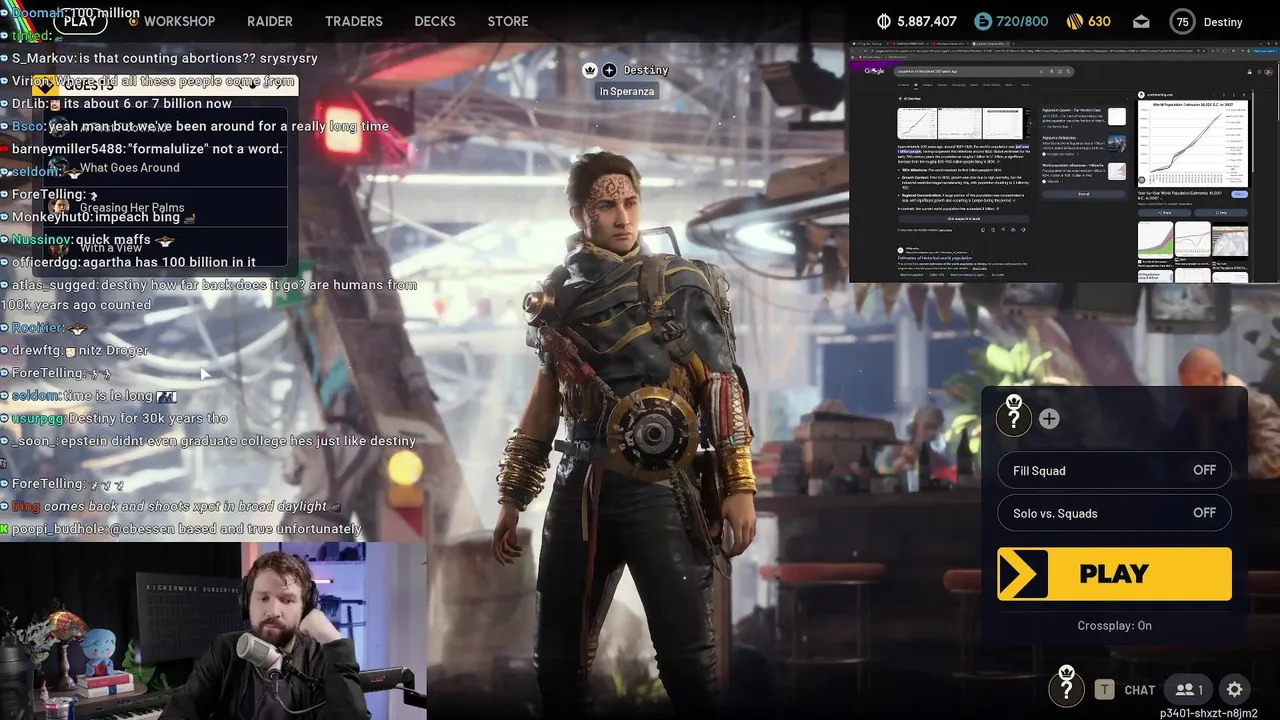Click the gold Raider Token icon beside 630
This screenshot has width=1280, height=720.
coord(1075,21)
